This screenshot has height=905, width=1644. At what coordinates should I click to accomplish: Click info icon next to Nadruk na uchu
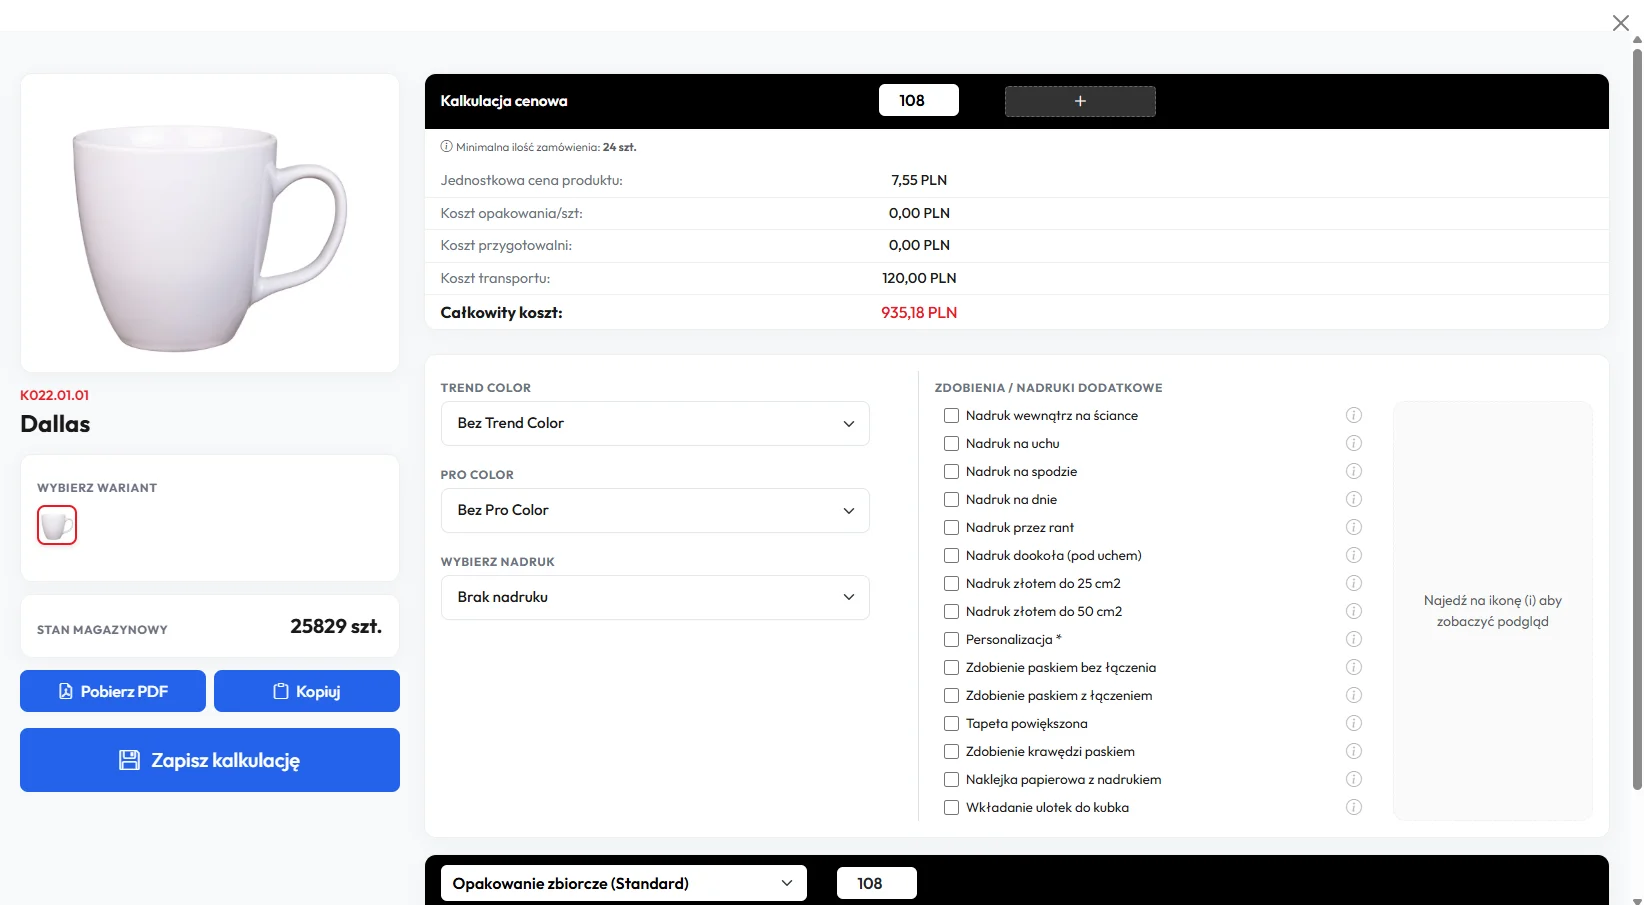point(1354,443)
